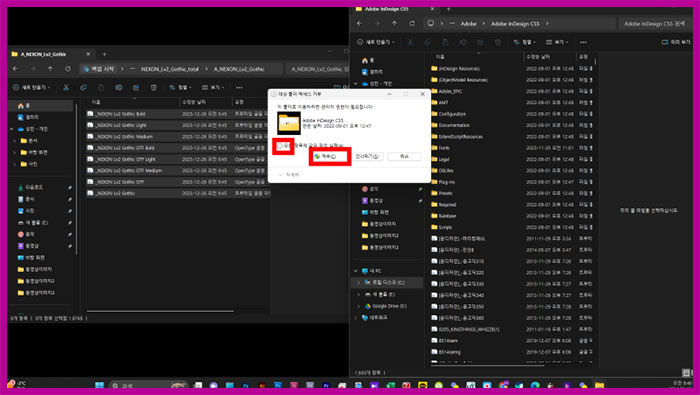Select the _NEXON Lv2 Gothic Light file
Screen dimensions: 700x395
point(178,125)
